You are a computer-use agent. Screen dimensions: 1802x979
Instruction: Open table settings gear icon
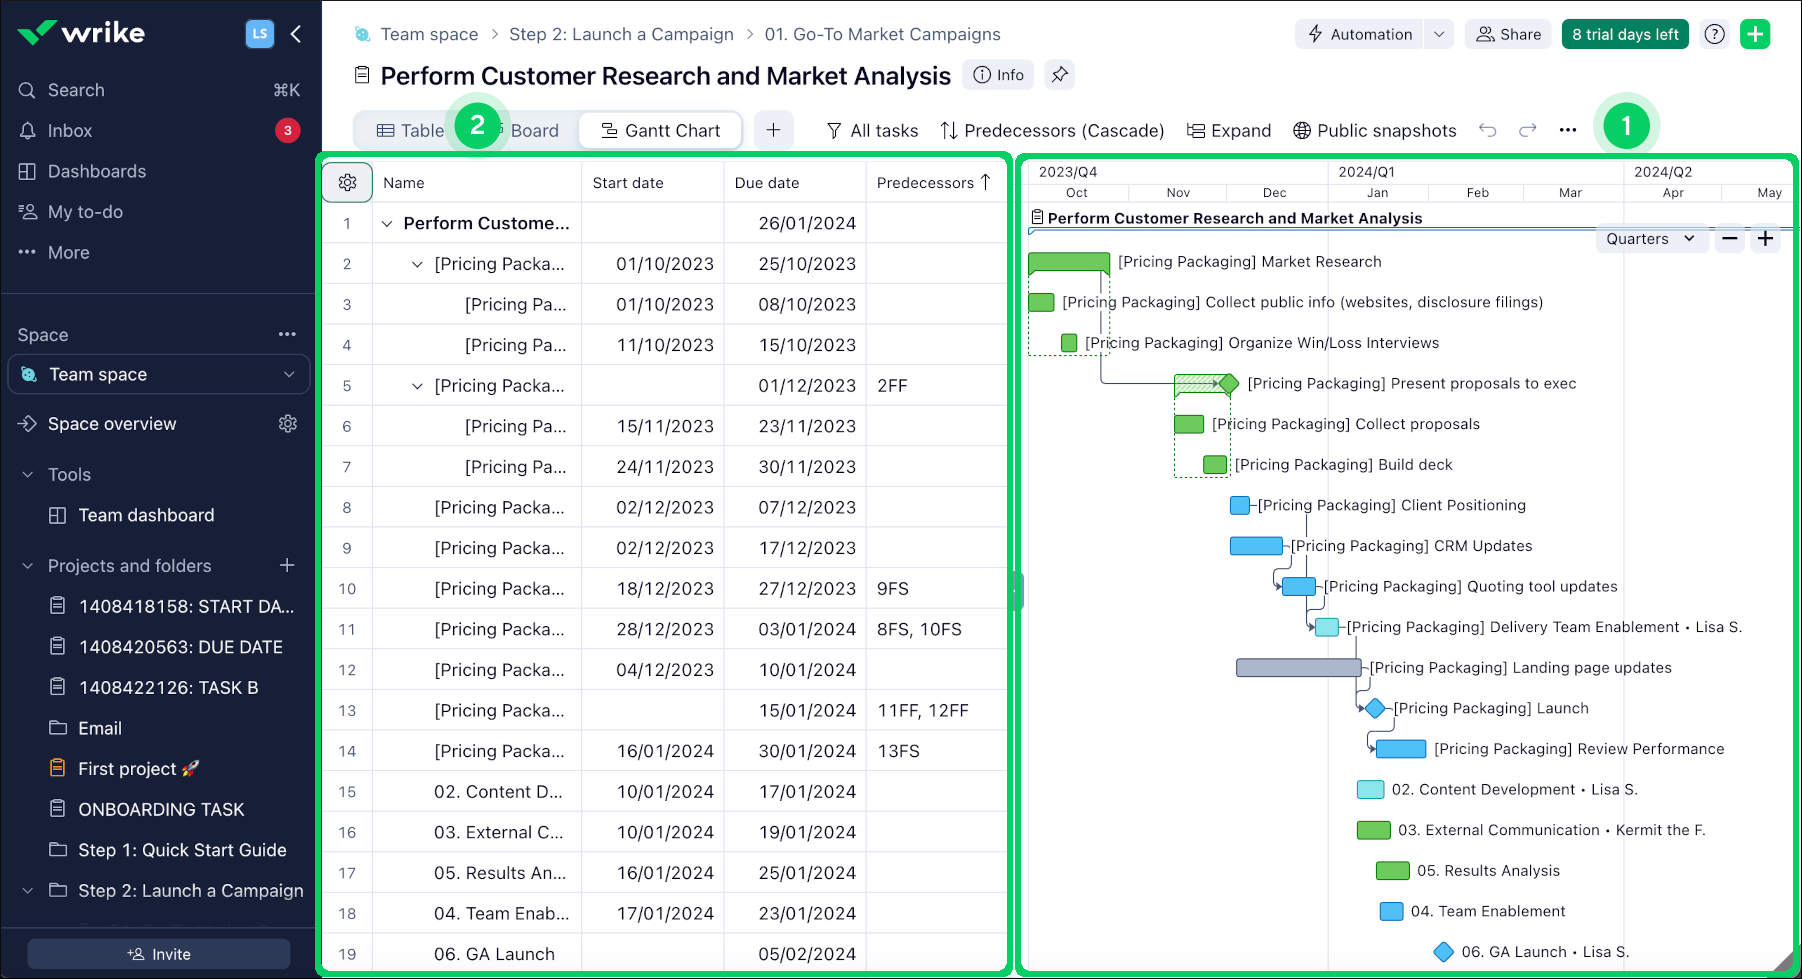point(347,183)
